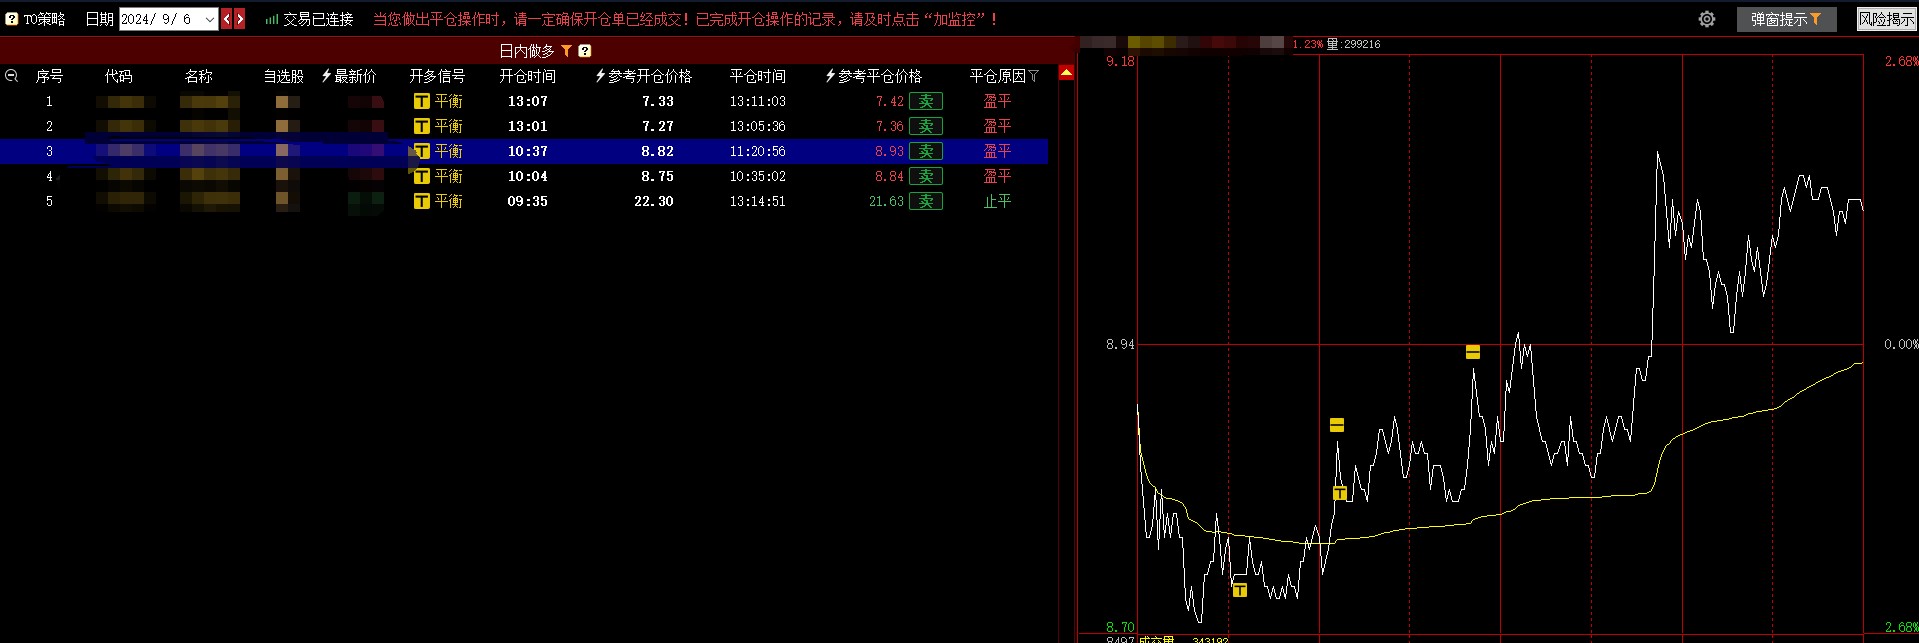Open the 平仓原因 column filter

[x=1034, y=76]
